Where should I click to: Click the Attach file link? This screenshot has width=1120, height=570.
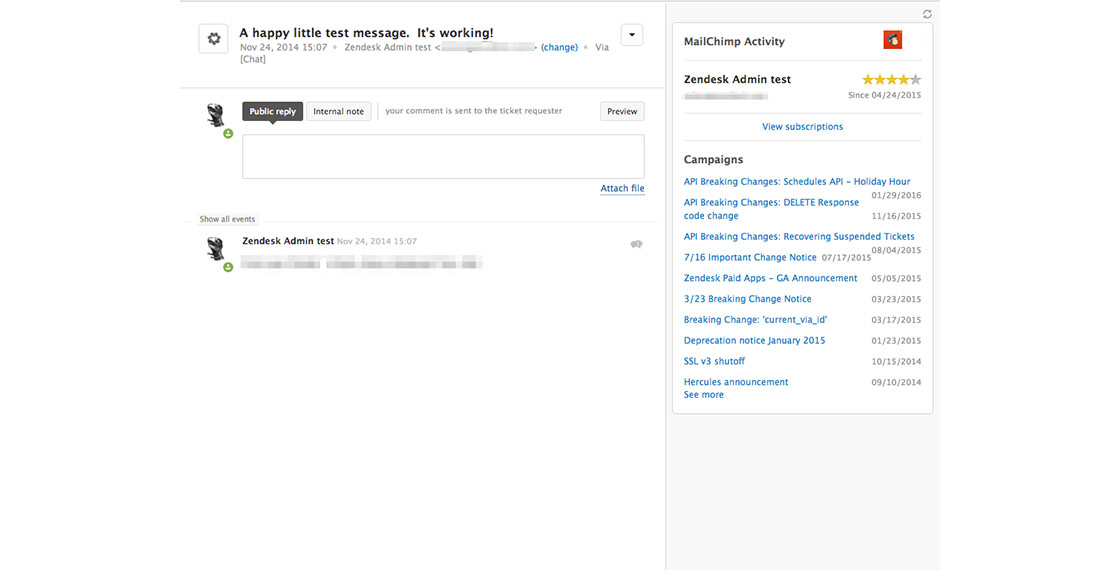622,189
